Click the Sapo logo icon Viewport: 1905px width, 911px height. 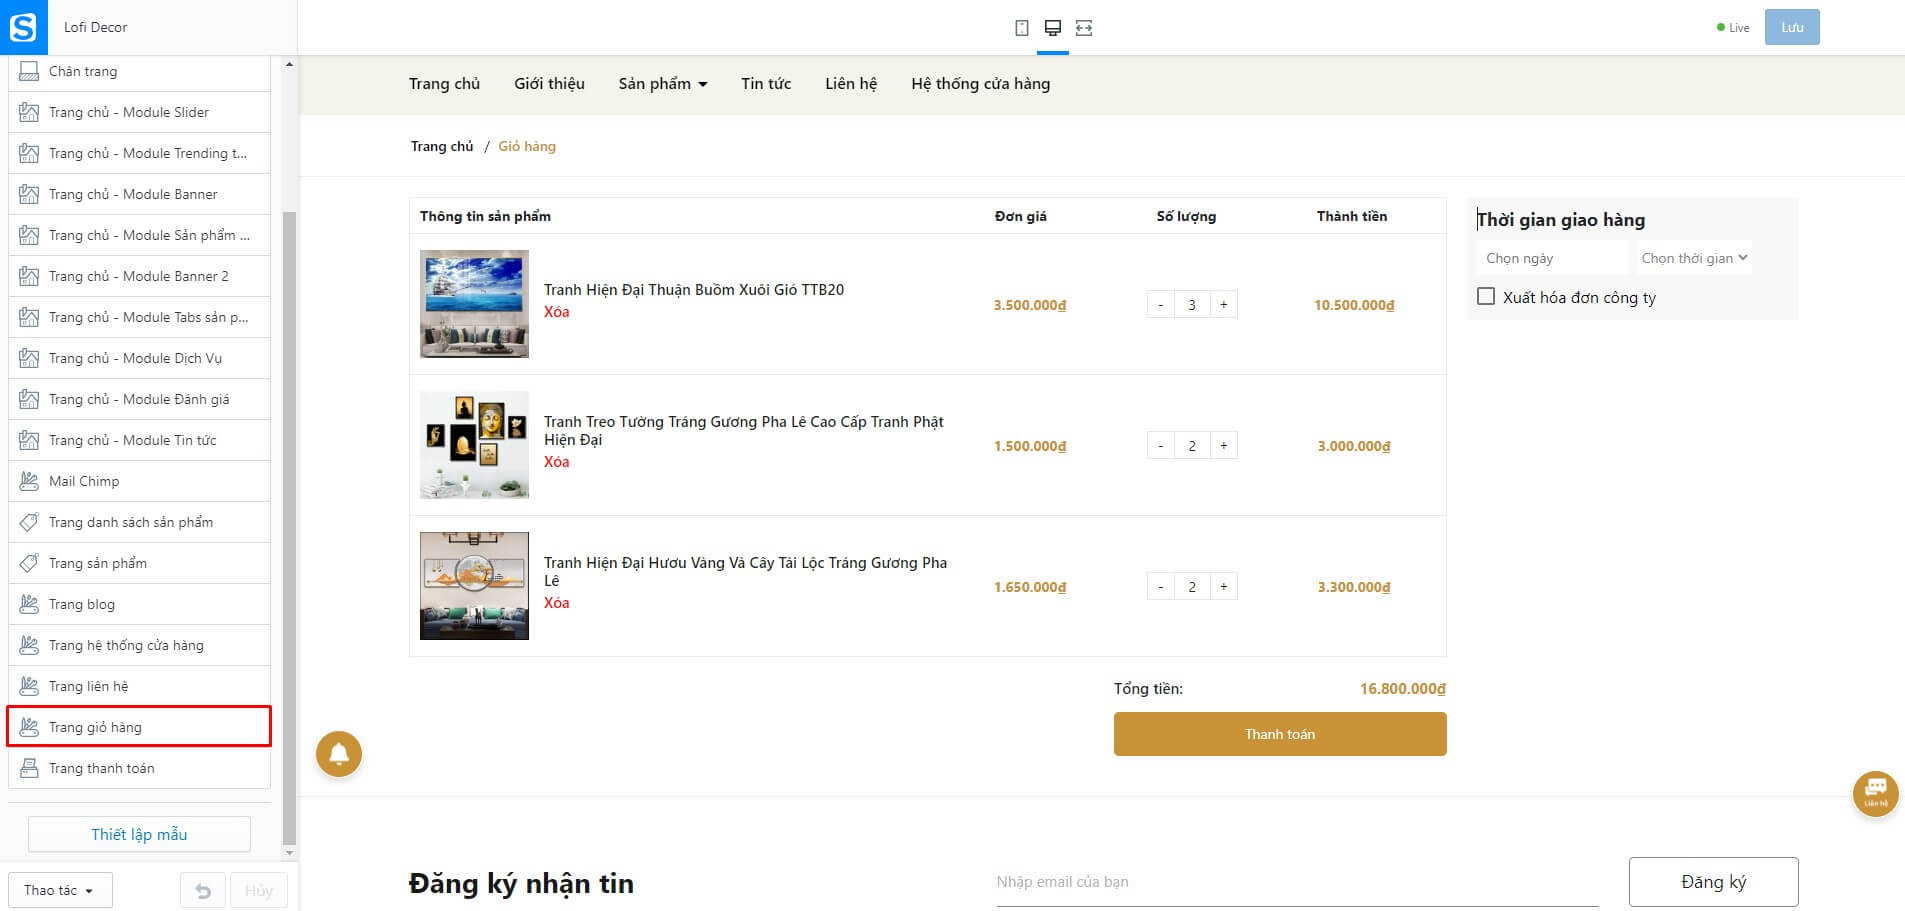[22, 27]
